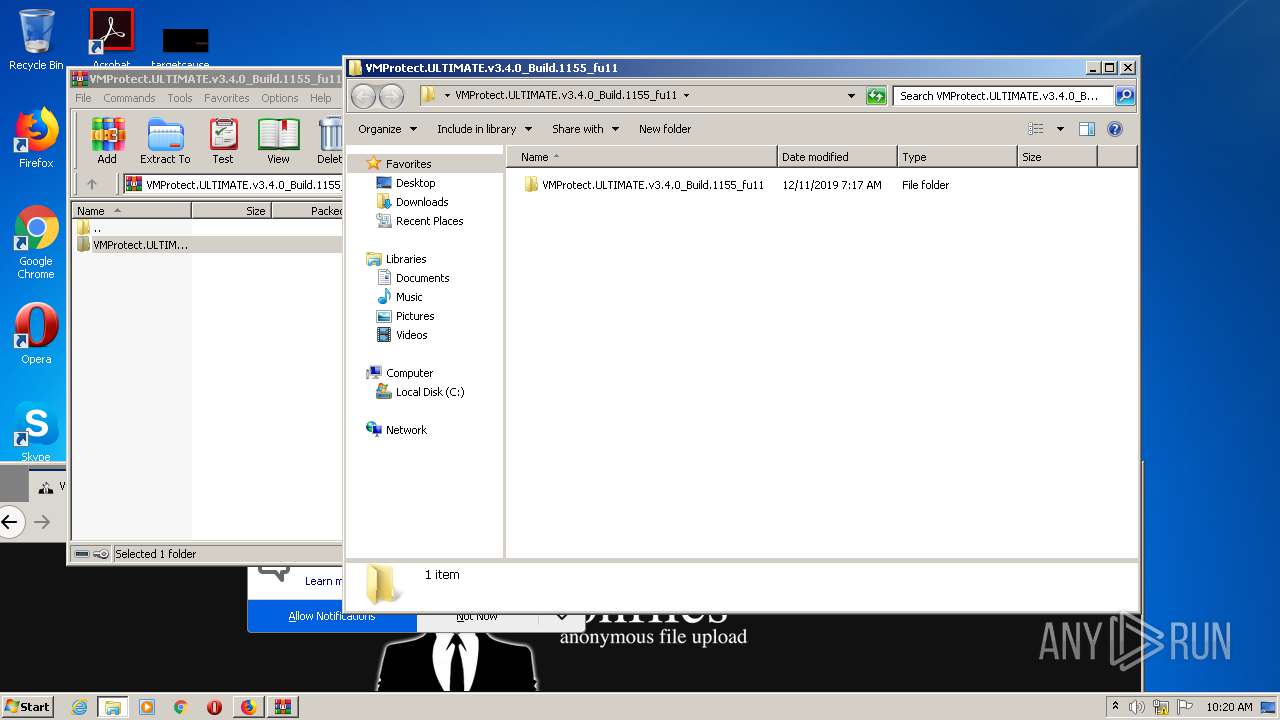The height and width of the screenshot is (720, 1280).
Task: Sort Explorer by Type column
Action: coord(957,157)
